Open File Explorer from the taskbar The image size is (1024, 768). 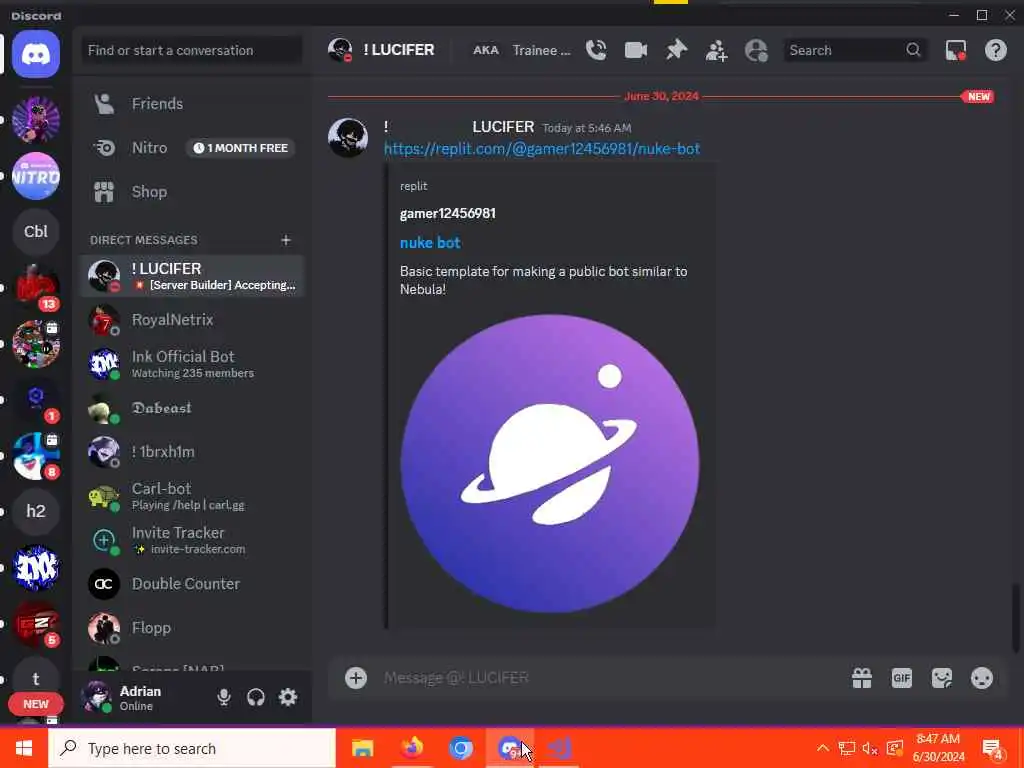(362, 748)
